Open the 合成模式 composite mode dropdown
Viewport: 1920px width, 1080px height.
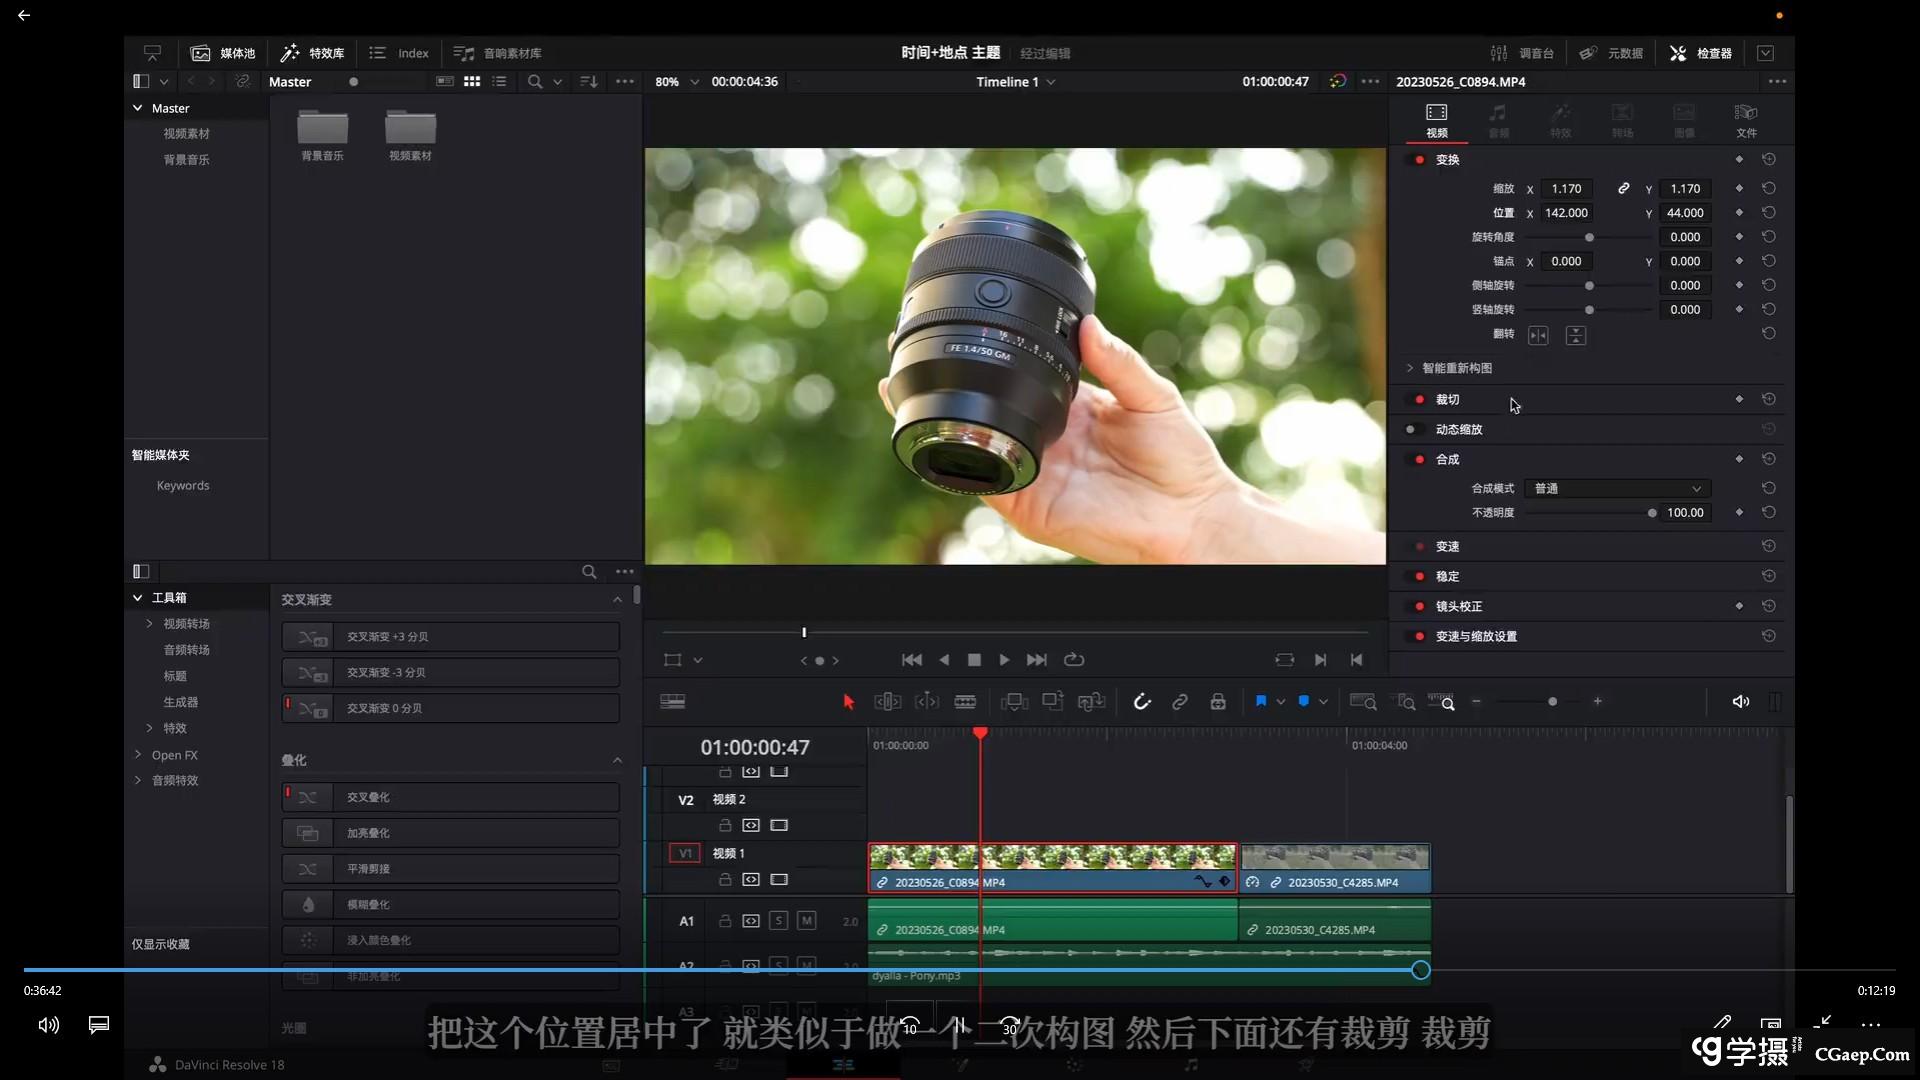point(1617,489)
